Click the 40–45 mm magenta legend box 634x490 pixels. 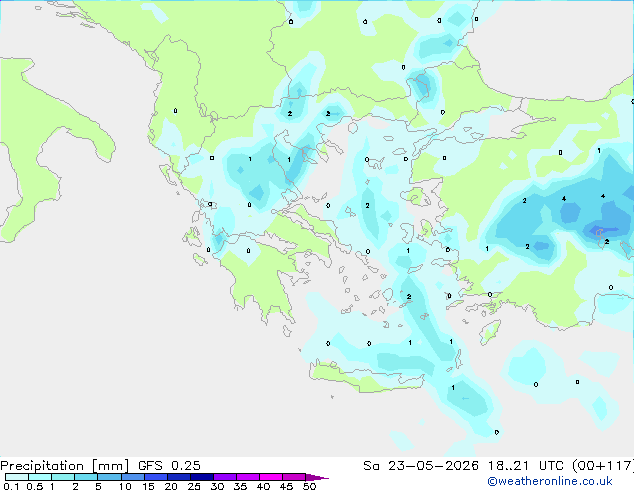coord(271,477)
